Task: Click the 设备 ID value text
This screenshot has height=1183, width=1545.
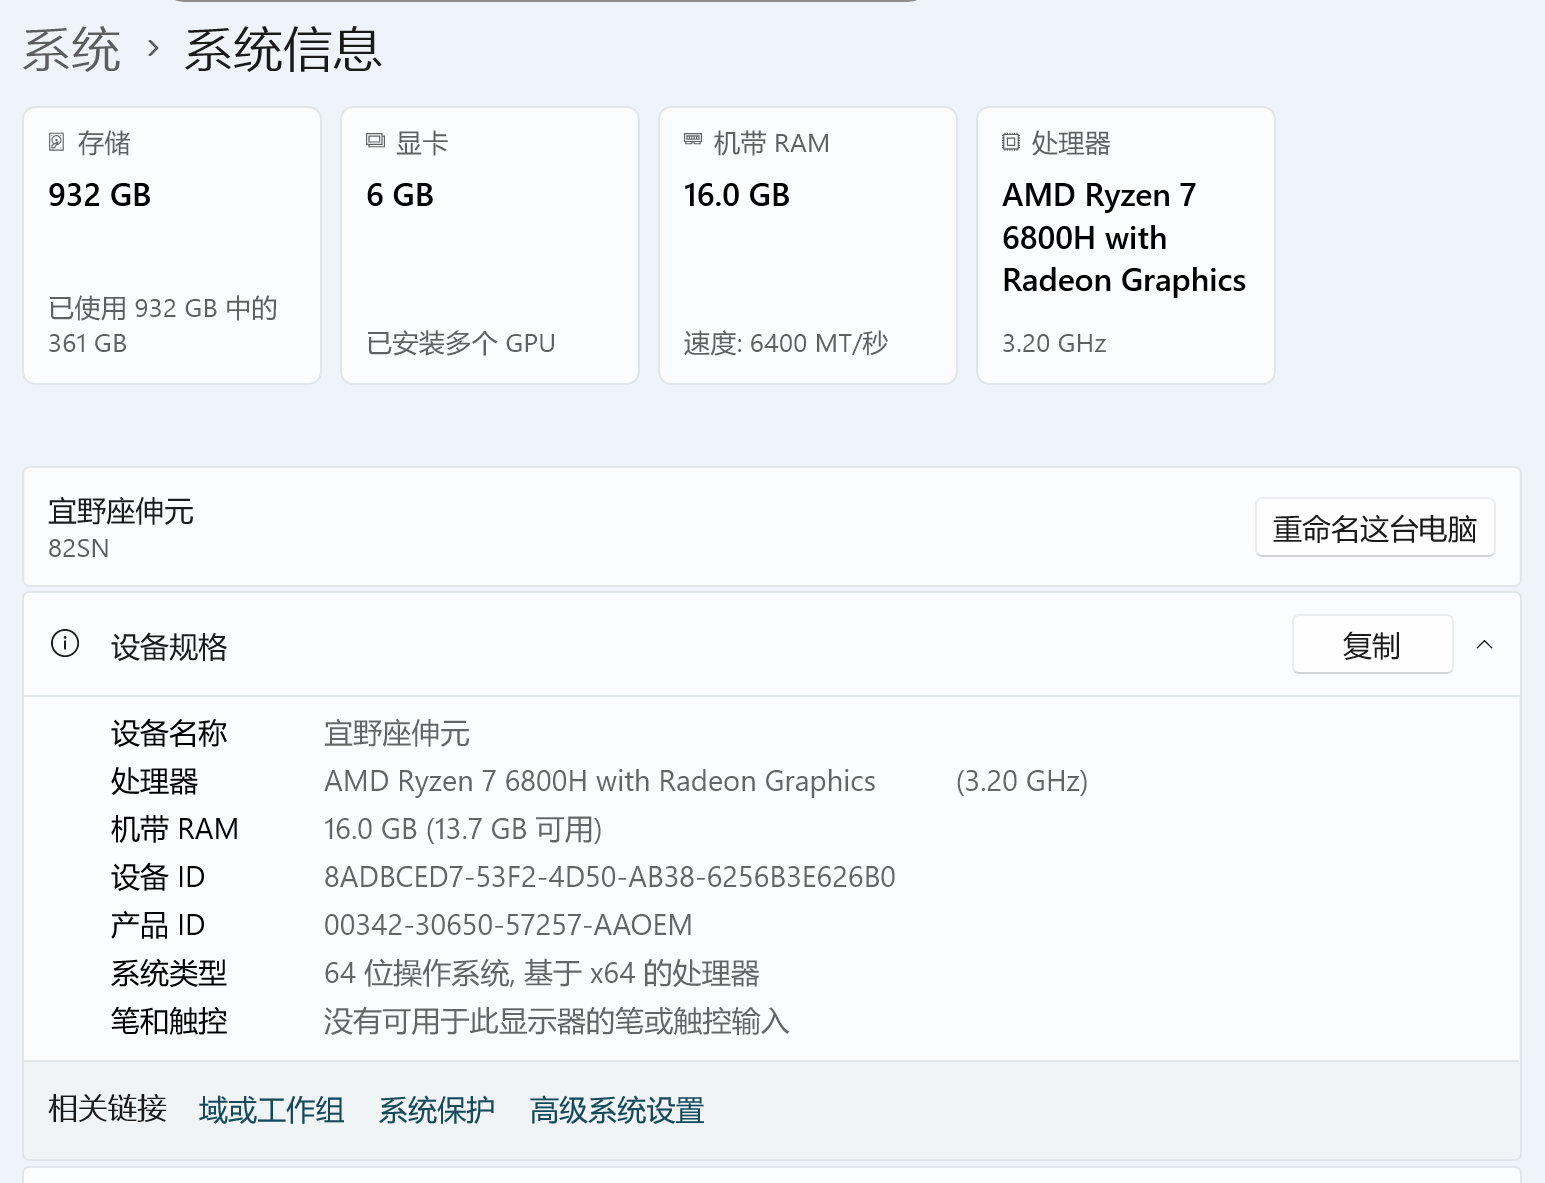Action: tap(609, 877)
